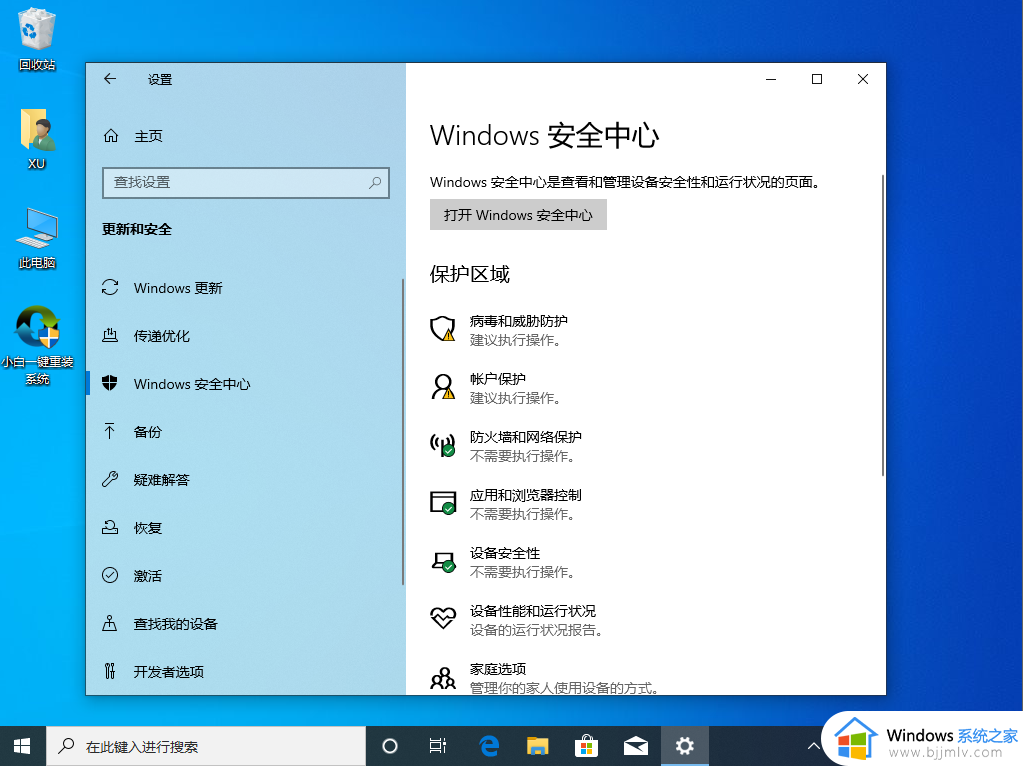Click the 保护区域 heading text
Screen dimensions: 1023x766
[x=470, y=274]
